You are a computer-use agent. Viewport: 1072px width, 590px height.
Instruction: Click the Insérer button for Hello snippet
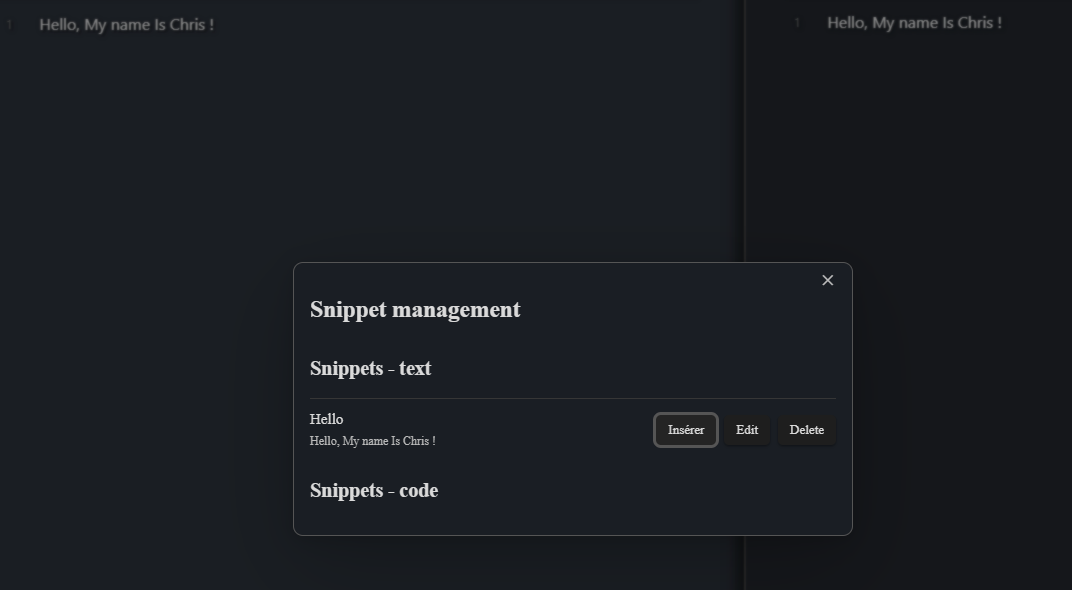(686, 430)
